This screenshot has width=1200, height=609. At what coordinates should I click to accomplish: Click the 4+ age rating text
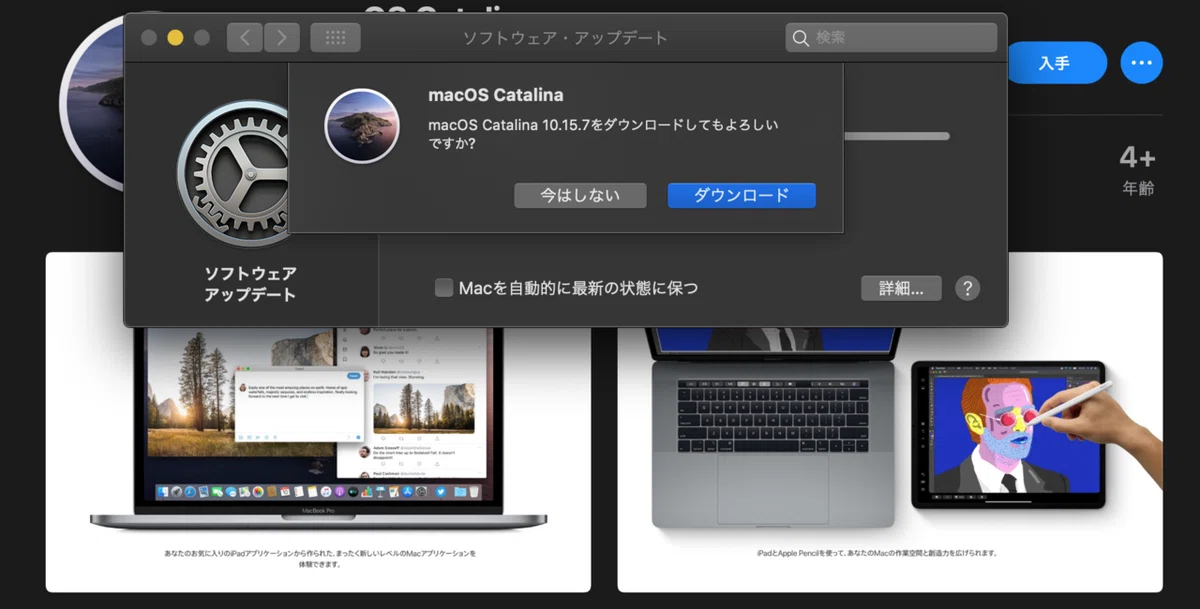1137,158
